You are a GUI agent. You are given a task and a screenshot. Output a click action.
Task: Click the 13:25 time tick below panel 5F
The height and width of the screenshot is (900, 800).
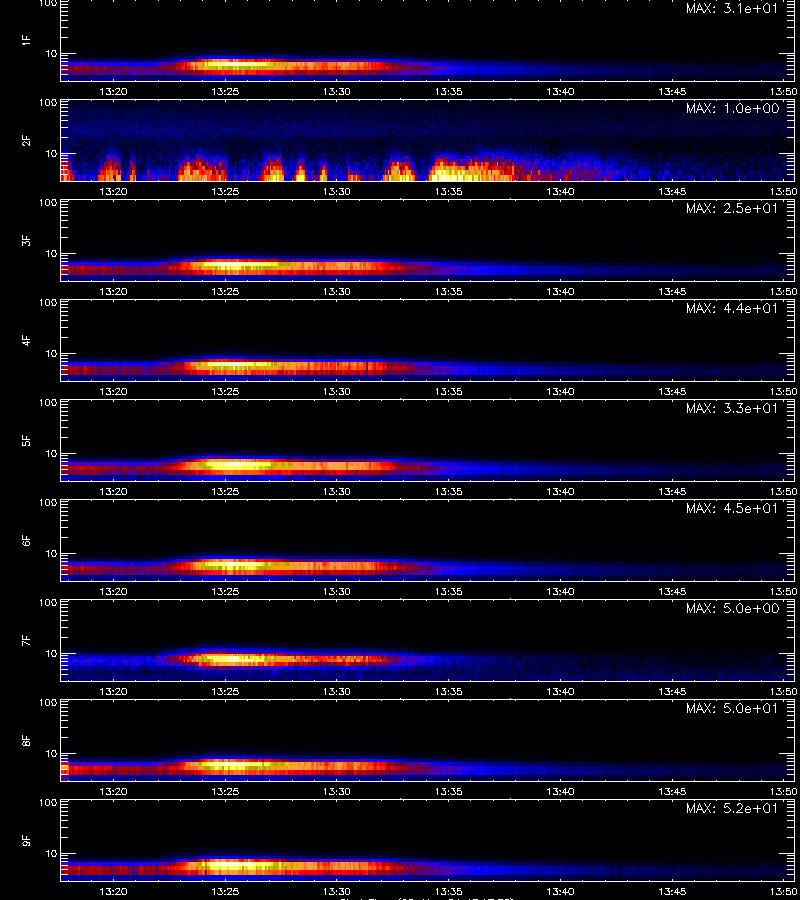point(225,491)
